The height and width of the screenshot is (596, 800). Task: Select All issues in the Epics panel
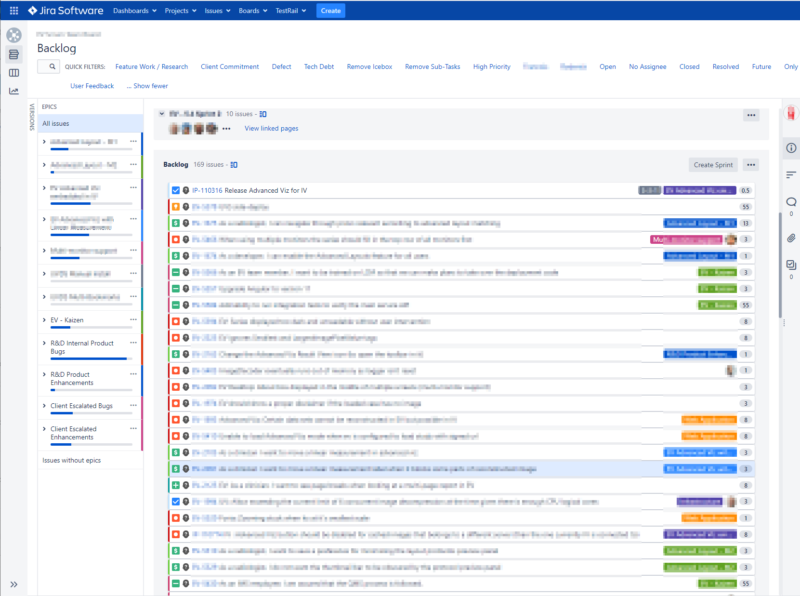pos(90,123)
